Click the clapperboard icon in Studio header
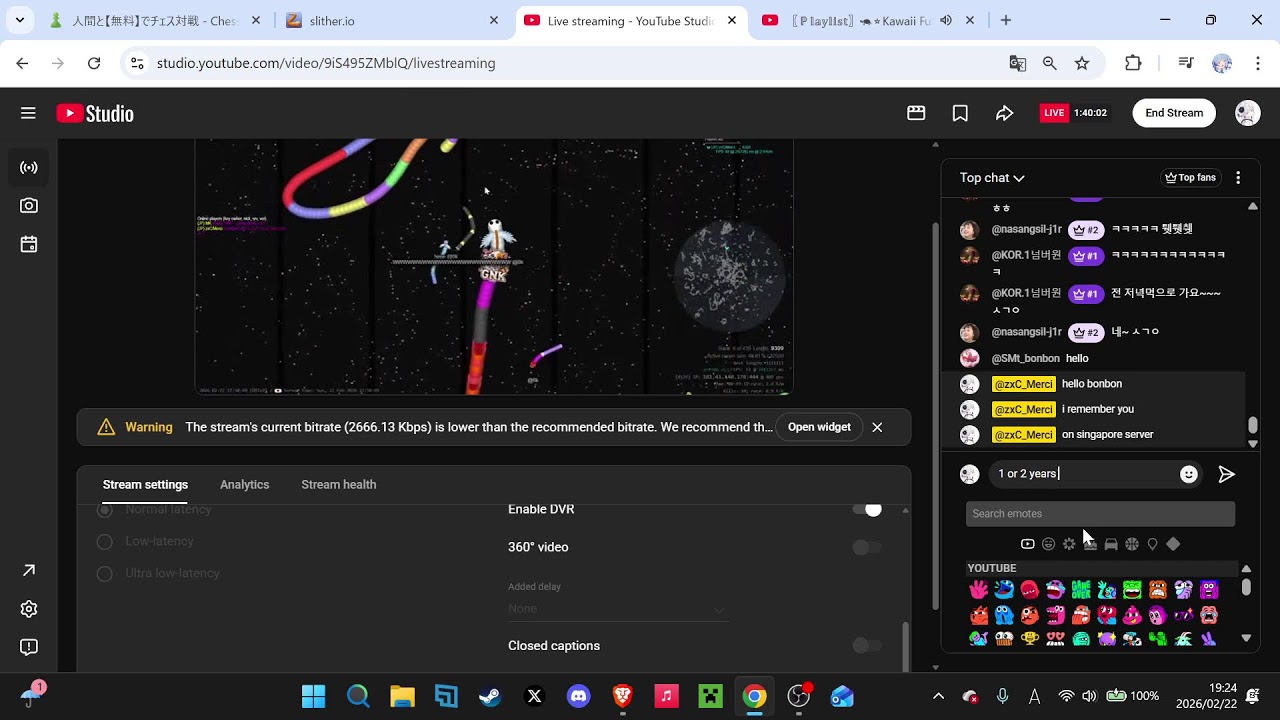The width and height of the screenshot is (1280, 720). click(916, 113)
